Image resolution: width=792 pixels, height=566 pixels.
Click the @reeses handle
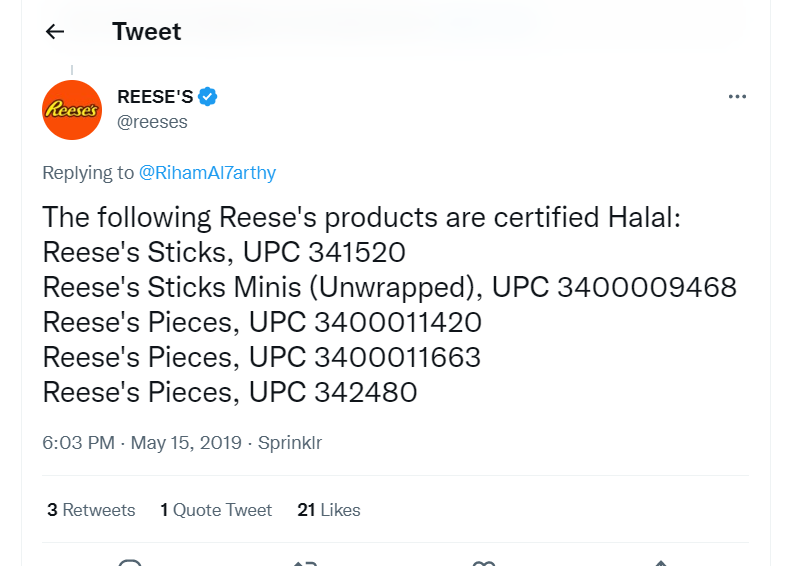click(152, 122)
